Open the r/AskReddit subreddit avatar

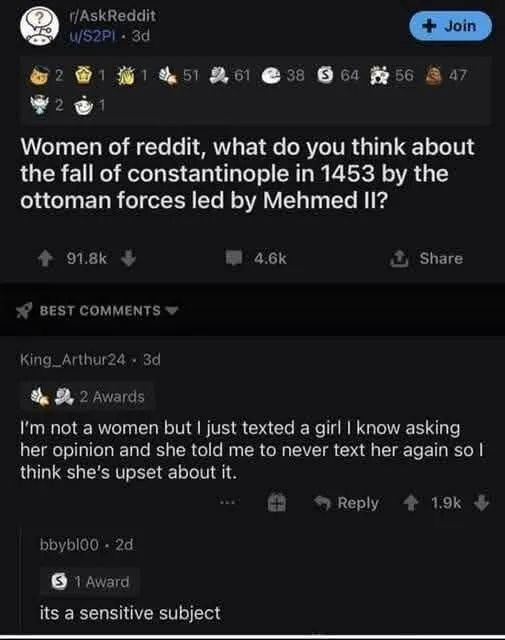point(39,27)
